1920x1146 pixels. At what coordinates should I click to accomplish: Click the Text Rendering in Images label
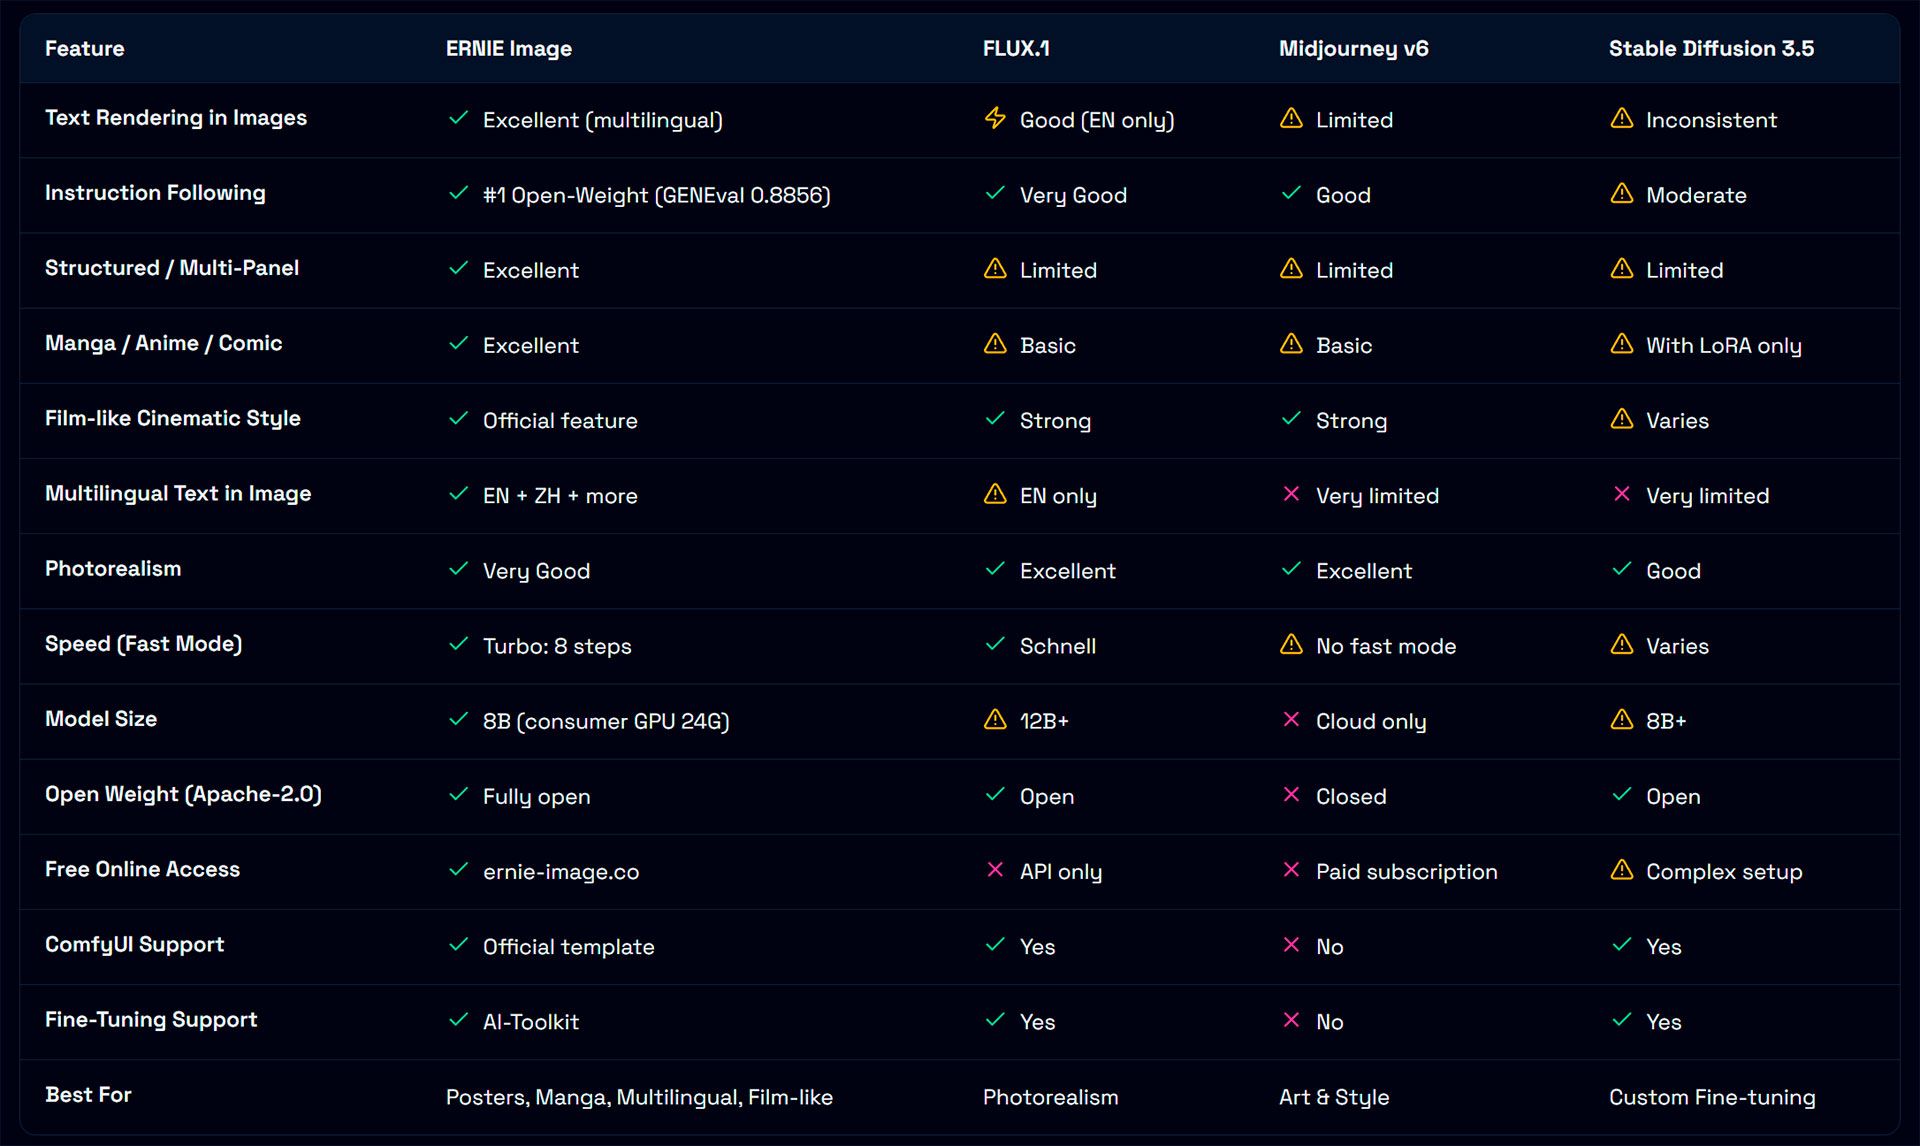pyautogui.click(x=175, y=117)
